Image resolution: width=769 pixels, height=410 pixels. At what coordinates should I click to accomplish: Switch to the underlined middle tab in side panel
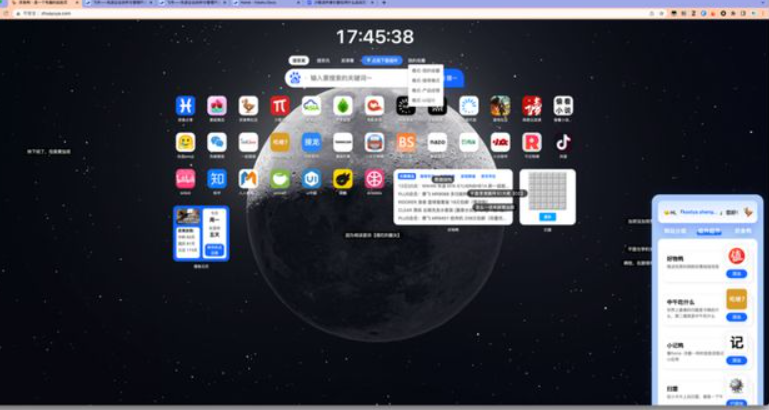click(709, 231)
